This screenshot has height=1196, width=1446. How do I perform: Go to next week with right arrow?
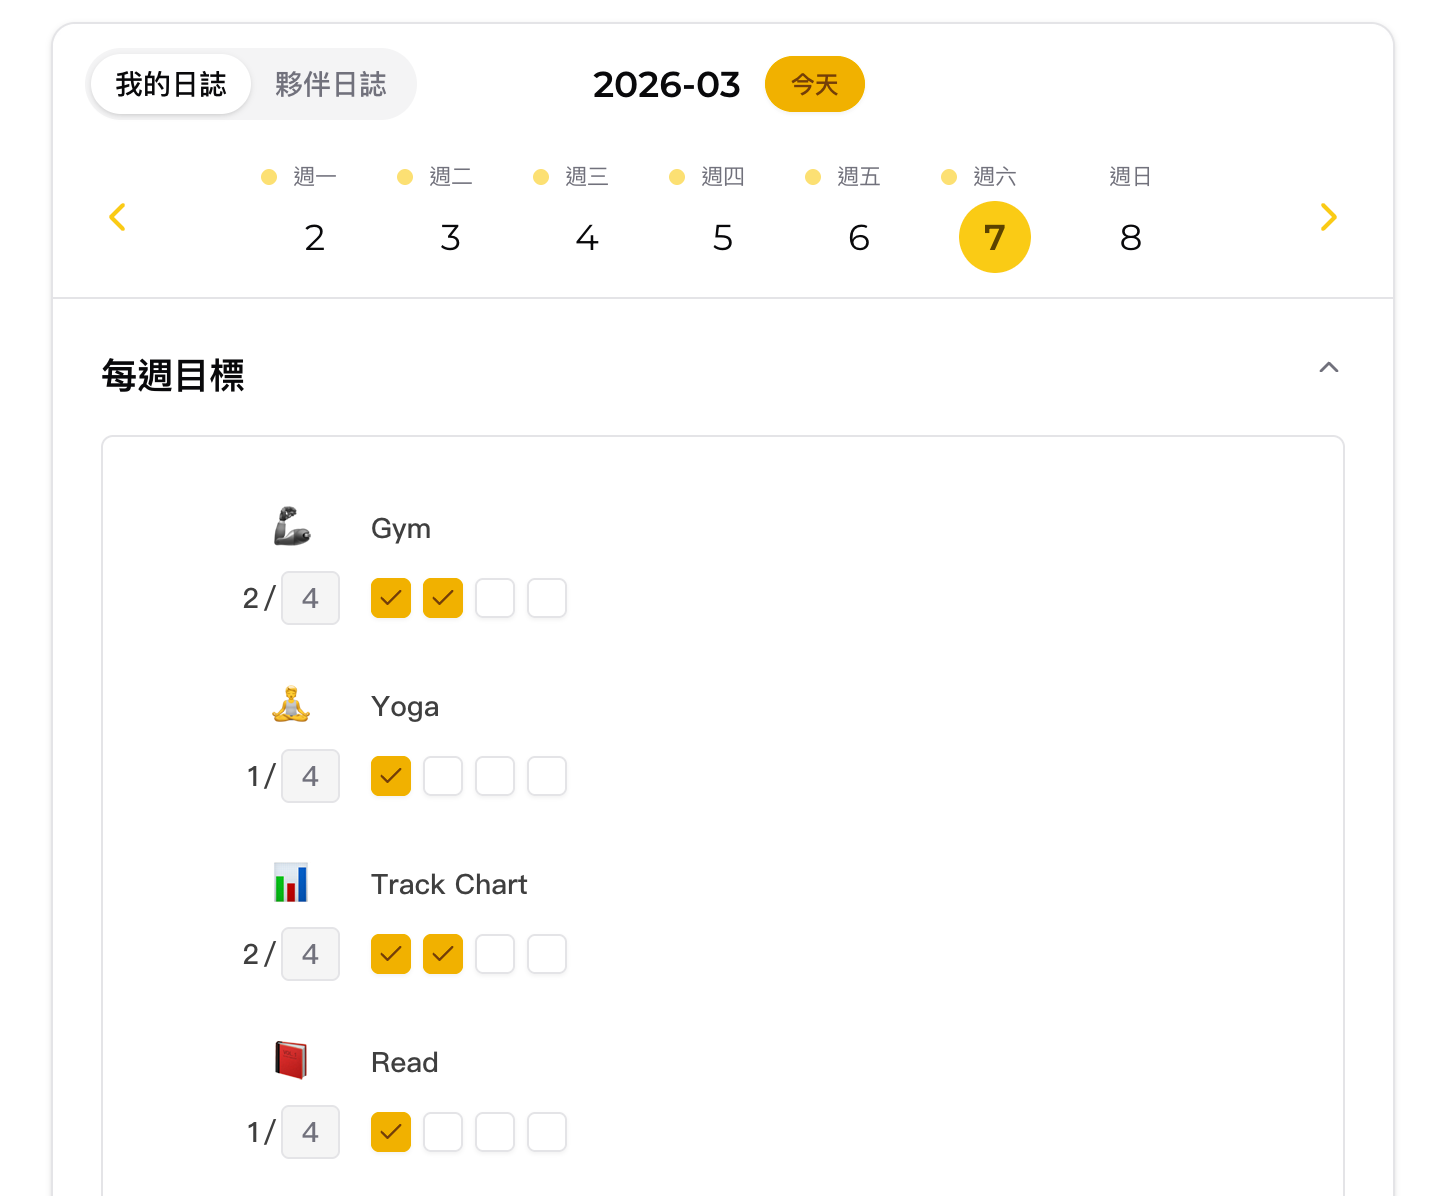(x=1328, y=217)
